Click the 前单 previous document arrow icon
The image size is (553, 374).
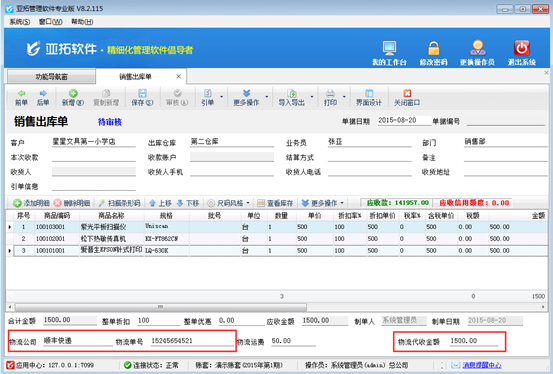pyautogui.click(x=22, y=94)
